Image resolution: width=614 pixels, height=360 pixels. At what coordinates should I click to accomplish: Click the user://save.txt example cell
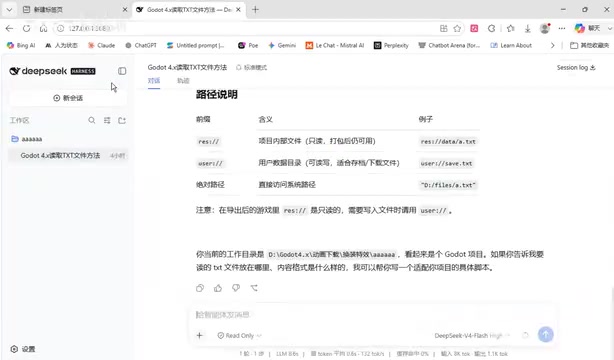(446, 163)
